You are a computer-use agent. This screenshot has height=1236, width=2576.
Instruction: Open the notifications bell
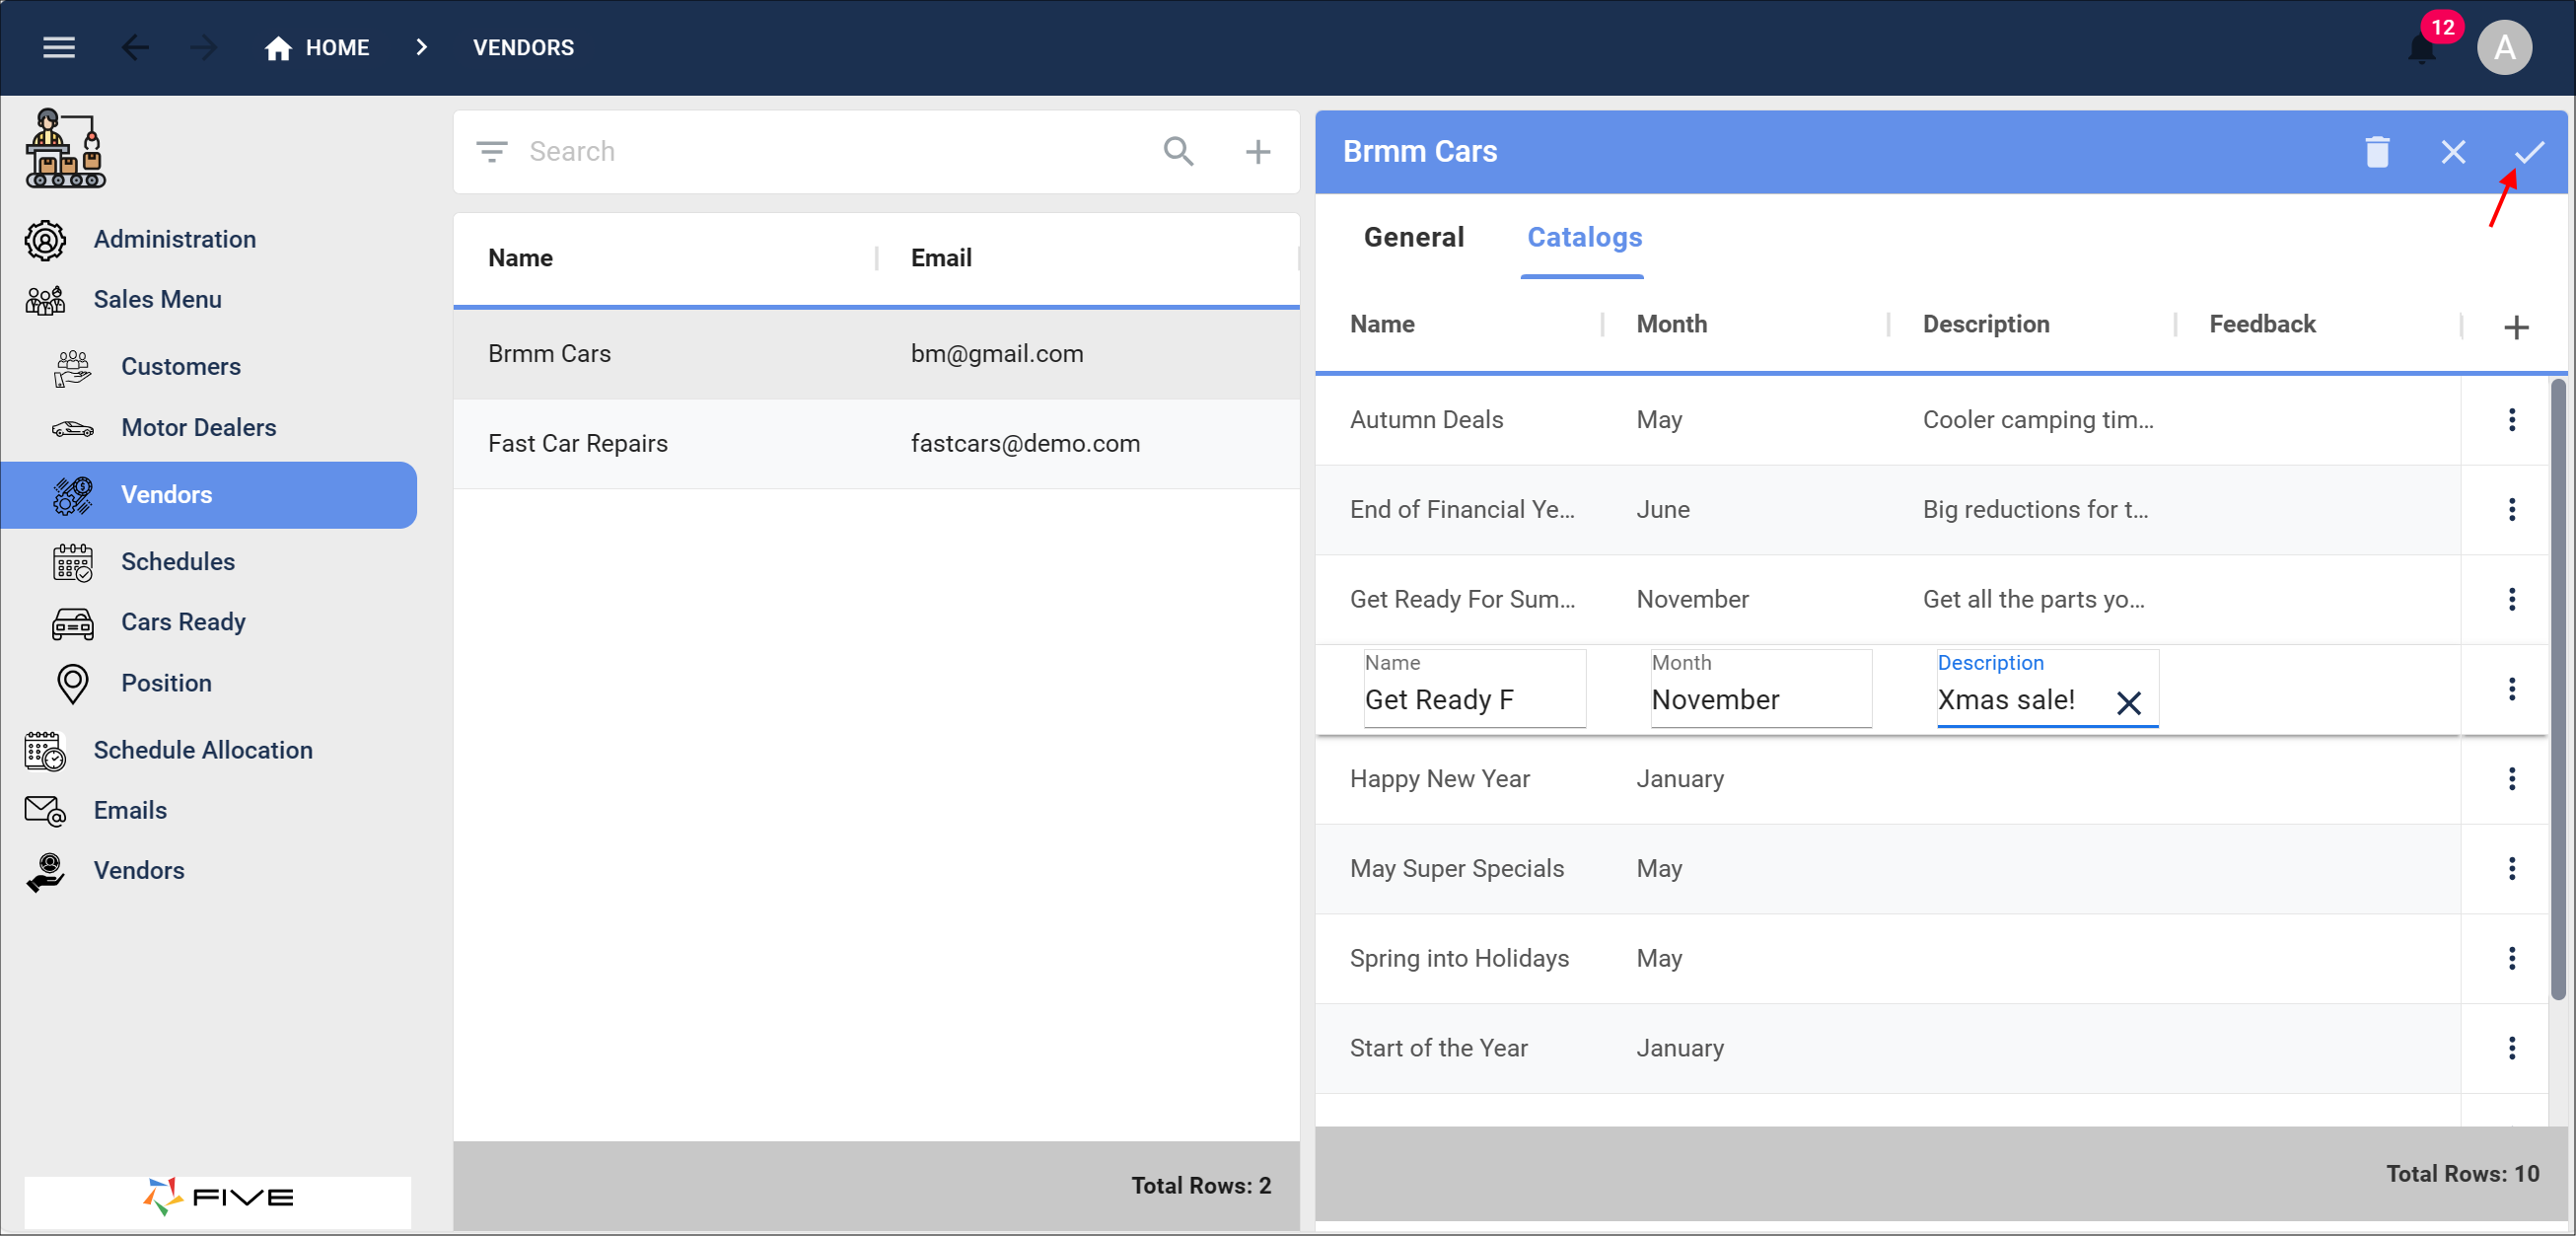2421,48
